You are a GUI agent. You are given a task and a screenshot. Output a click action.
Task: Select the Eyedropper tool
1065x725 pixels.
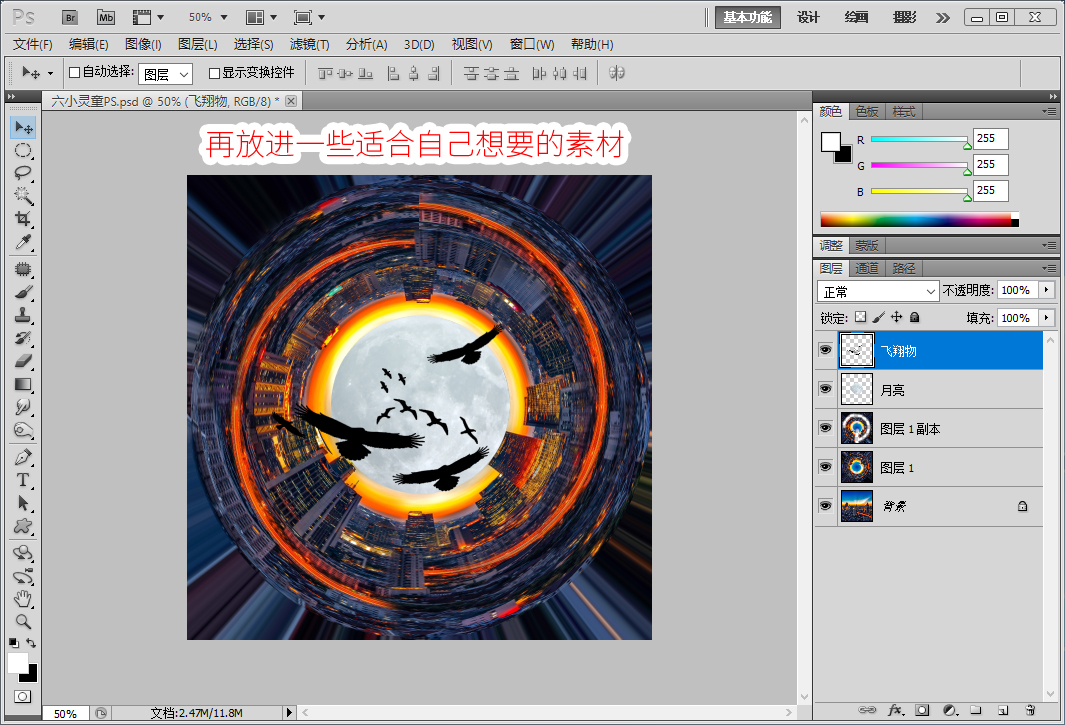click(23, 243)
